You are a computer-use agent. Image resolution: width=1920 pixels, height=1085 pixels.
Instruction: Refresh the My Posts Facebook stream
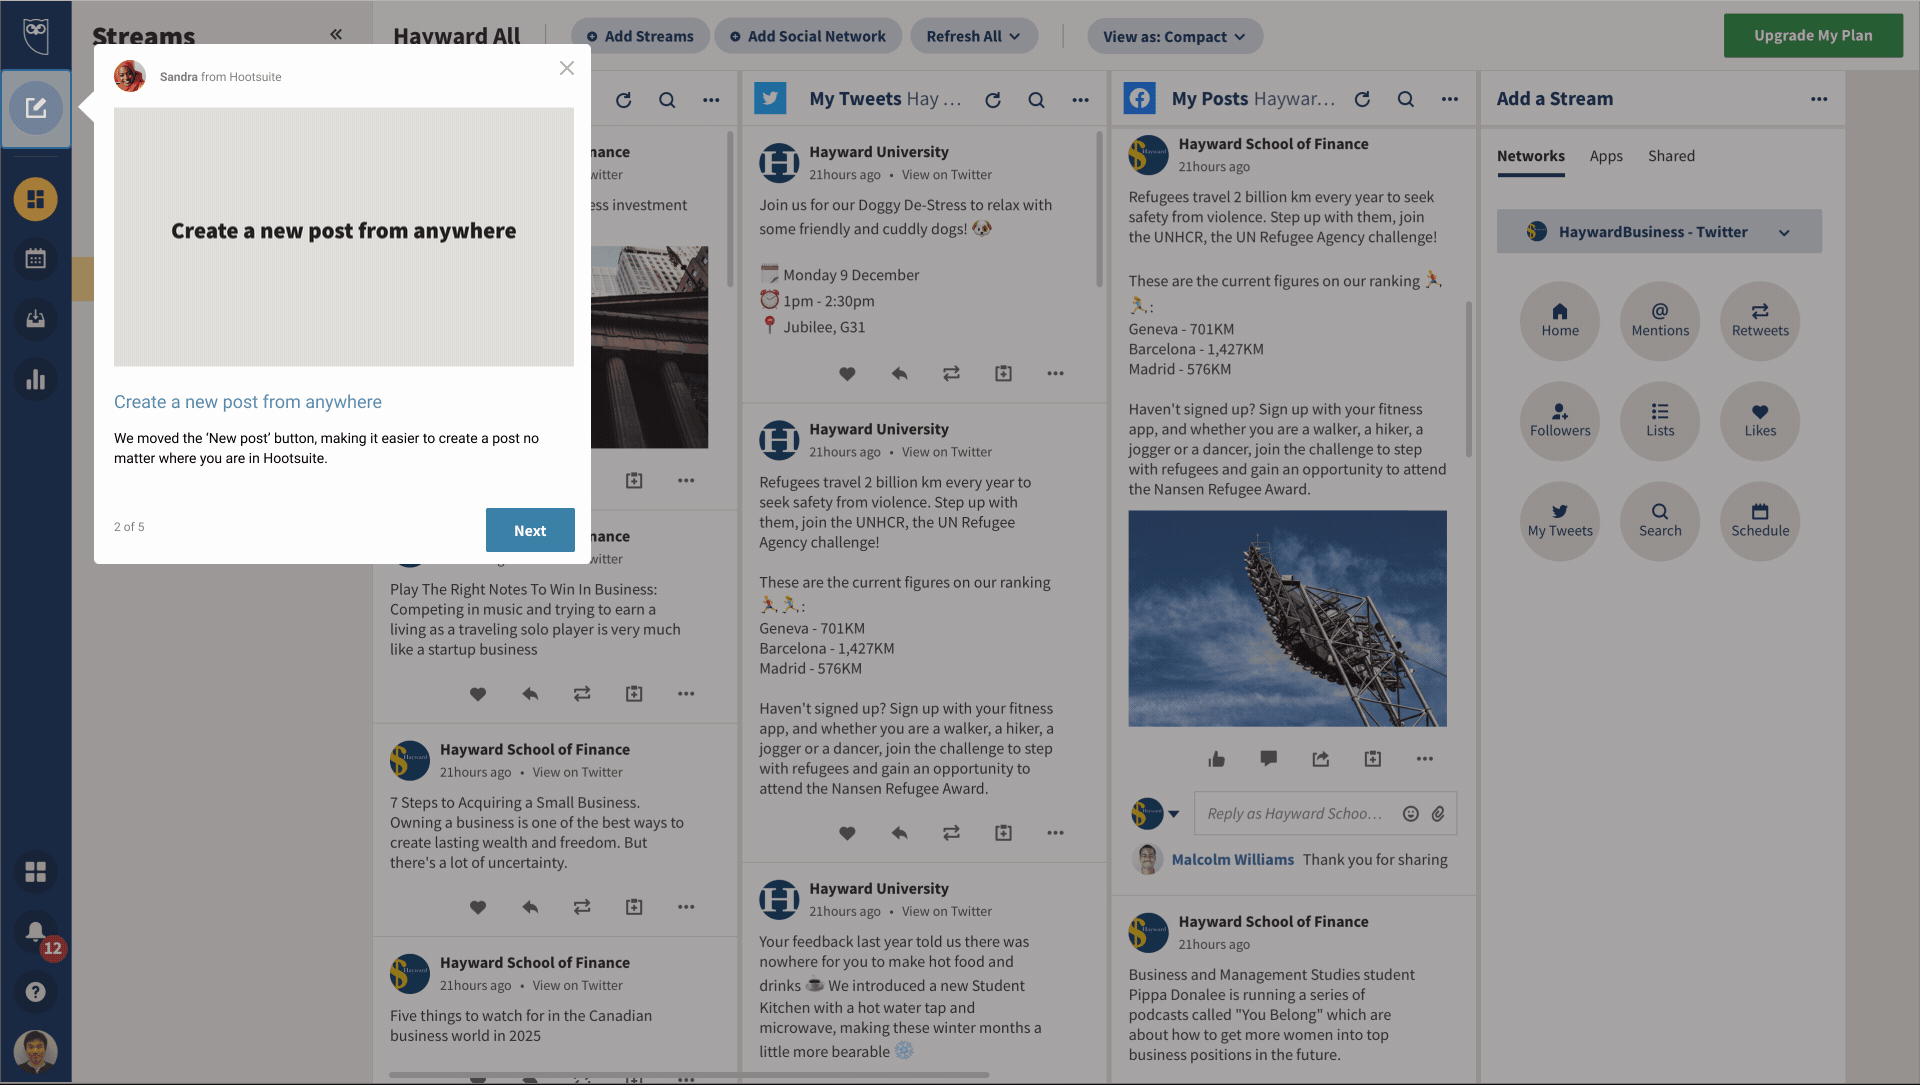(x=1362, y=99)
